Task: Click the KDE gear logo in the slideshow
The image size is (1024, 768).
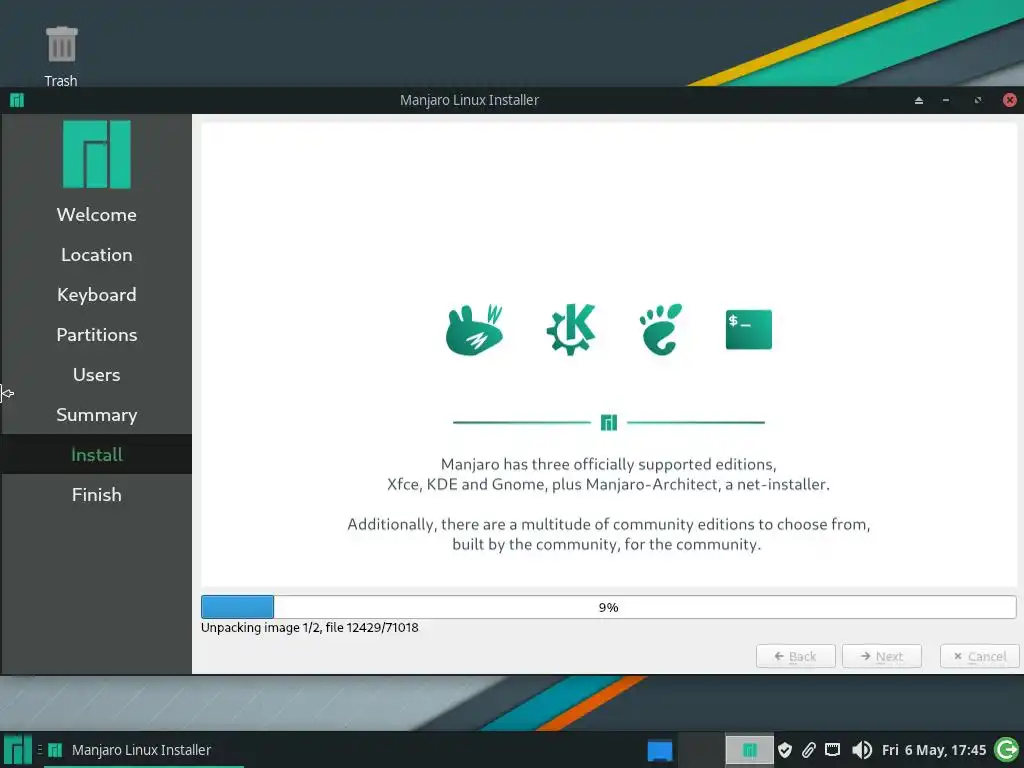Action: 571,329
